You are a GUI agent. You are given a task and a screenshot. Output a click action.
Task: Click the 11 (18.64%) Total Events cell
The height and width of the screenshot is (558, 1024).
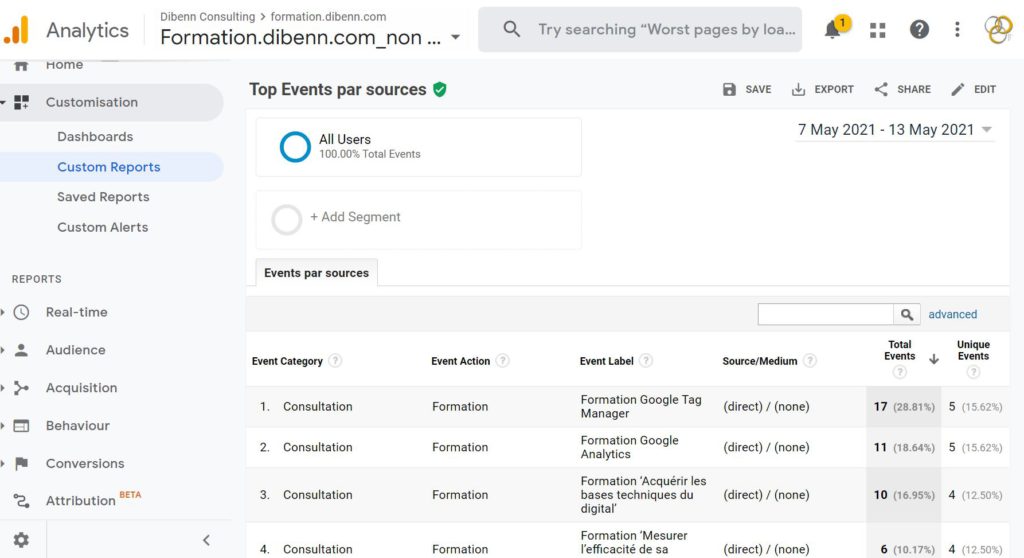904,448
